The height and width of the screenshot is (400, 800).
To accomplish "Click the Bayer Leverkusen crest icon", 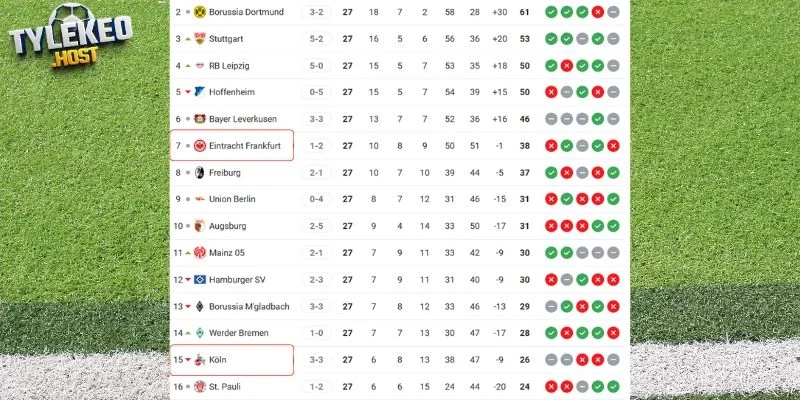I will pyautogui.click(x=199, y=119).
